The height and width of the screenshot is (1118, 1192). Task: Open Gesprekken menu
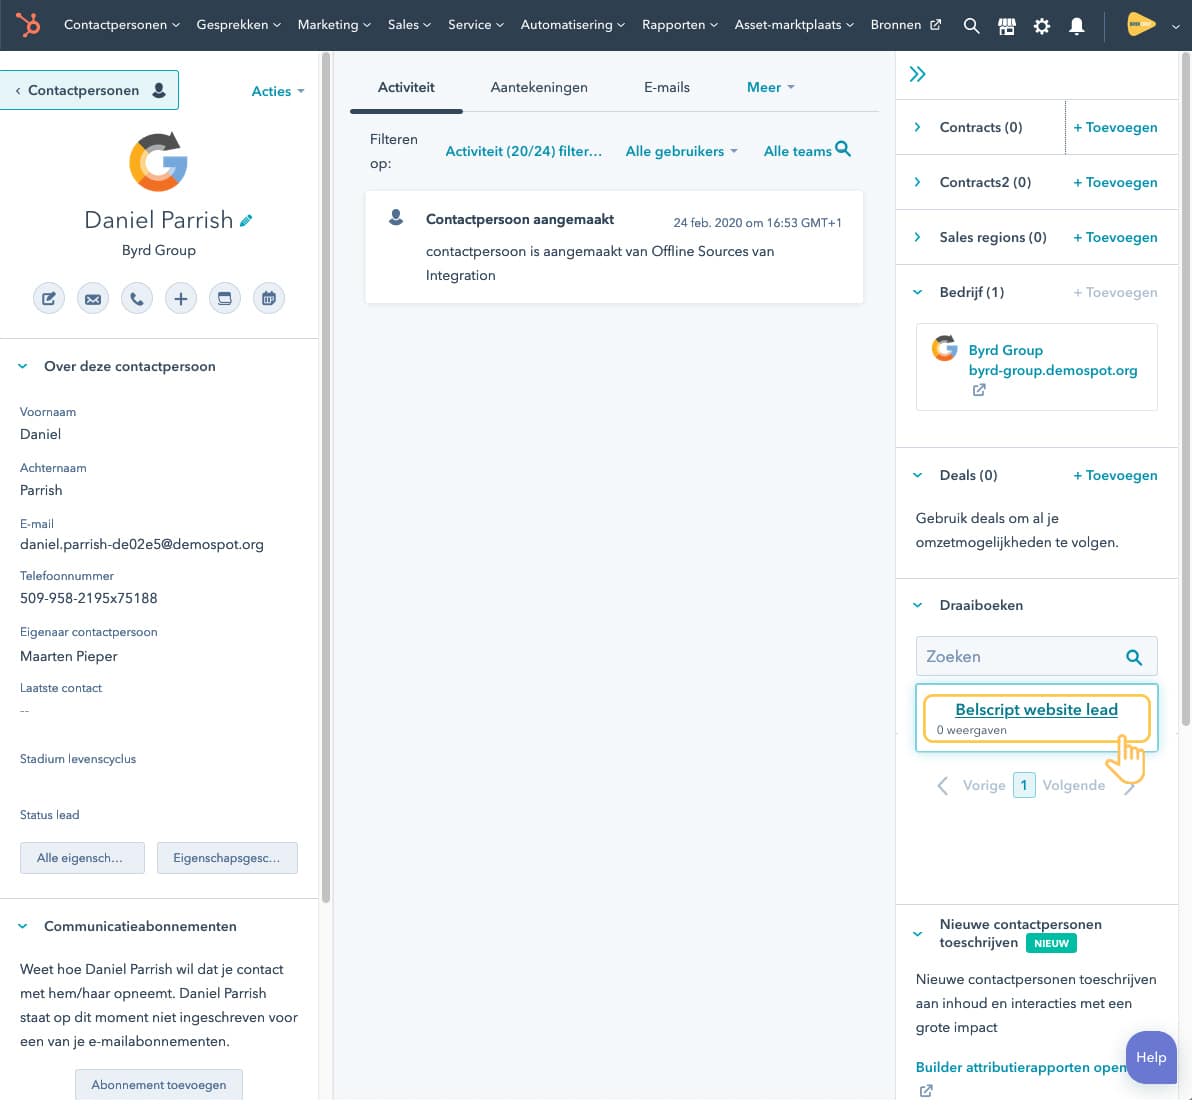(239, 25)
